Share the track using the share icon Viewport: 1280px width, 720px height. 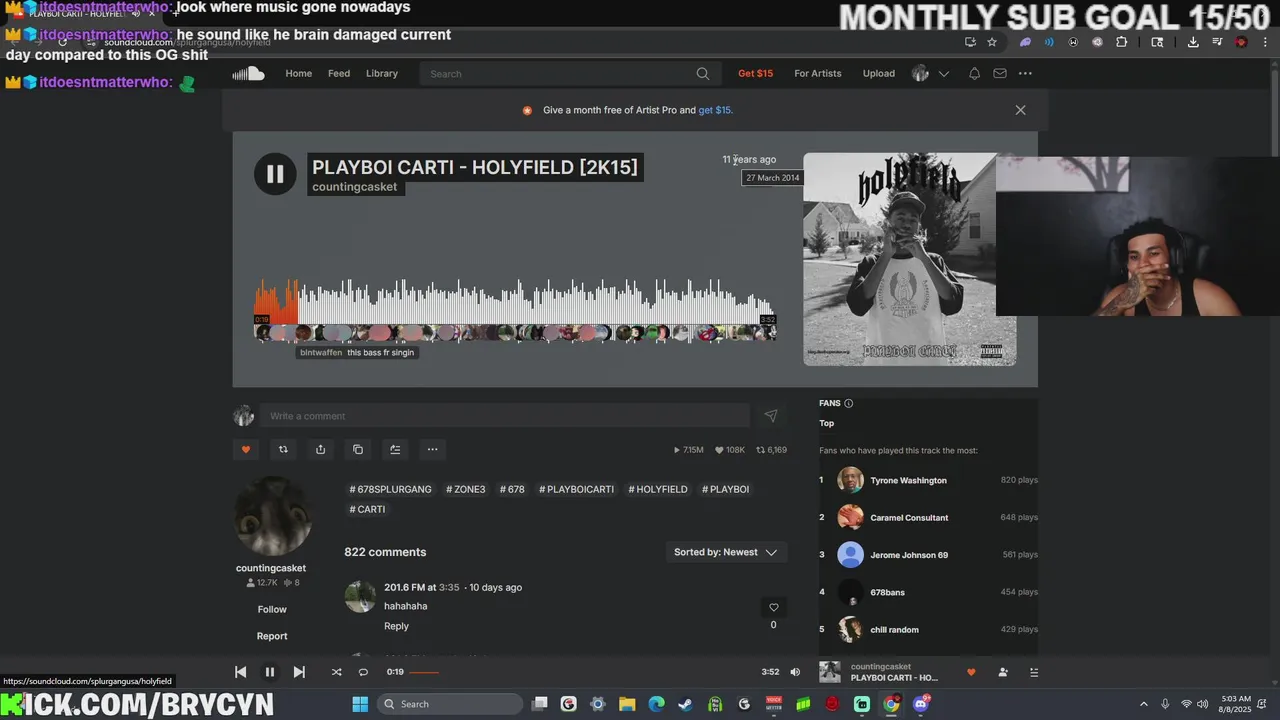click(x=320, y=450)
